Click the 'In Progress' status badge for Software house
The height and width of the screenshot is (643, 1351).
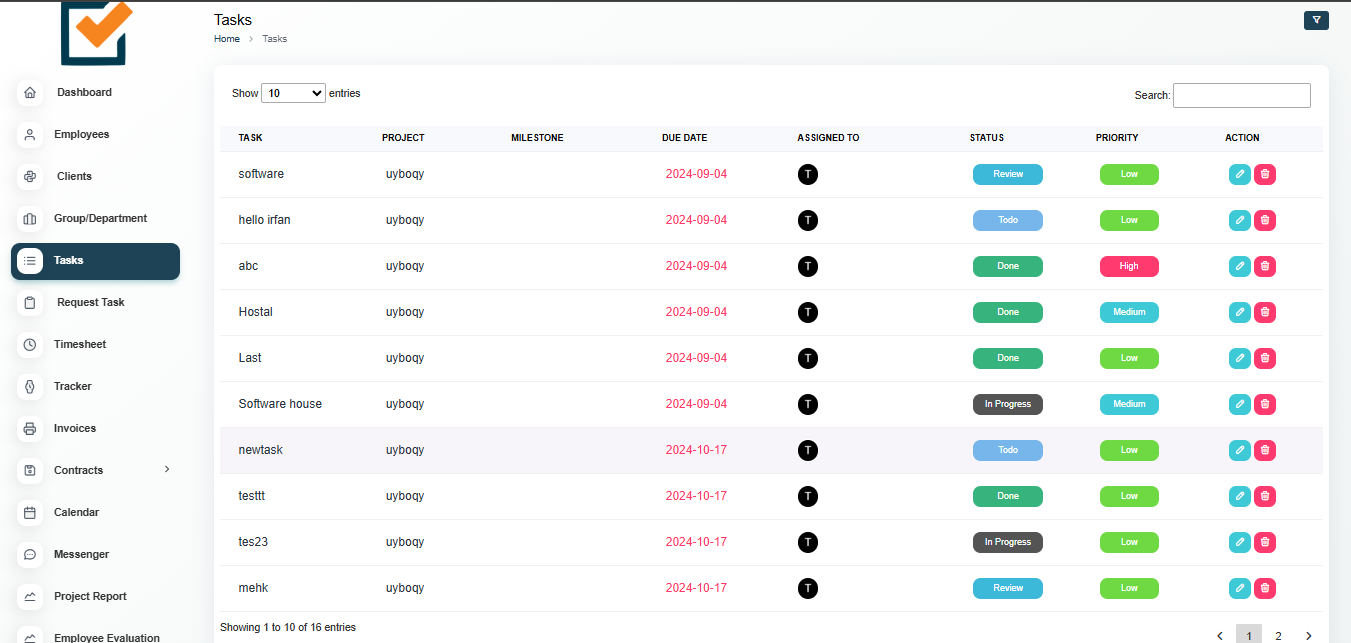(1007, 404)
